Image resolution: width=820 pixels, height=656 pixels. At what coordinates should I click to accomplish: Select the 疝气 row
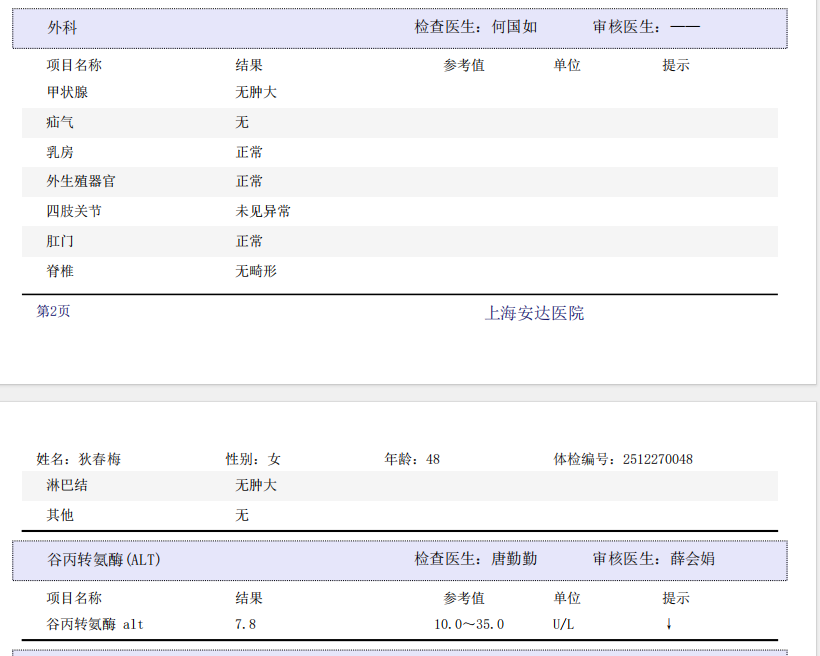pyautogui.click(x=60, y=122)
